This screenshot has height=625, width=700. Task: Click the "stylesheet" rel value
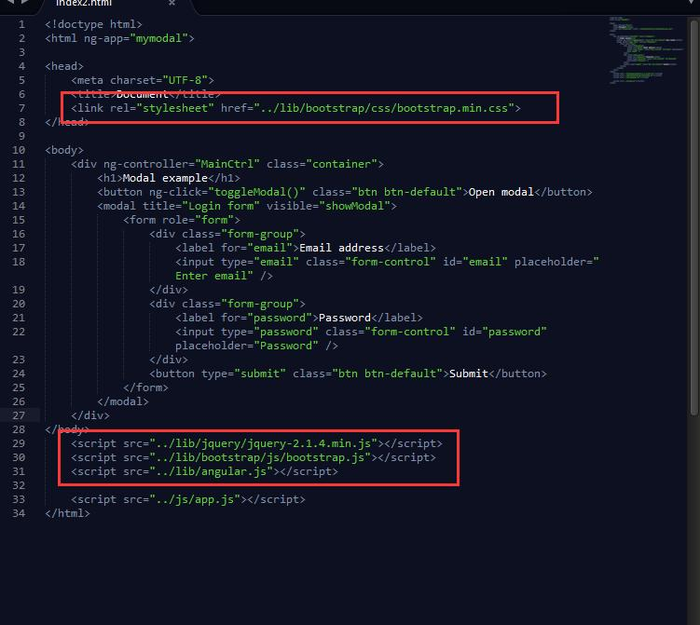(175, 108)
